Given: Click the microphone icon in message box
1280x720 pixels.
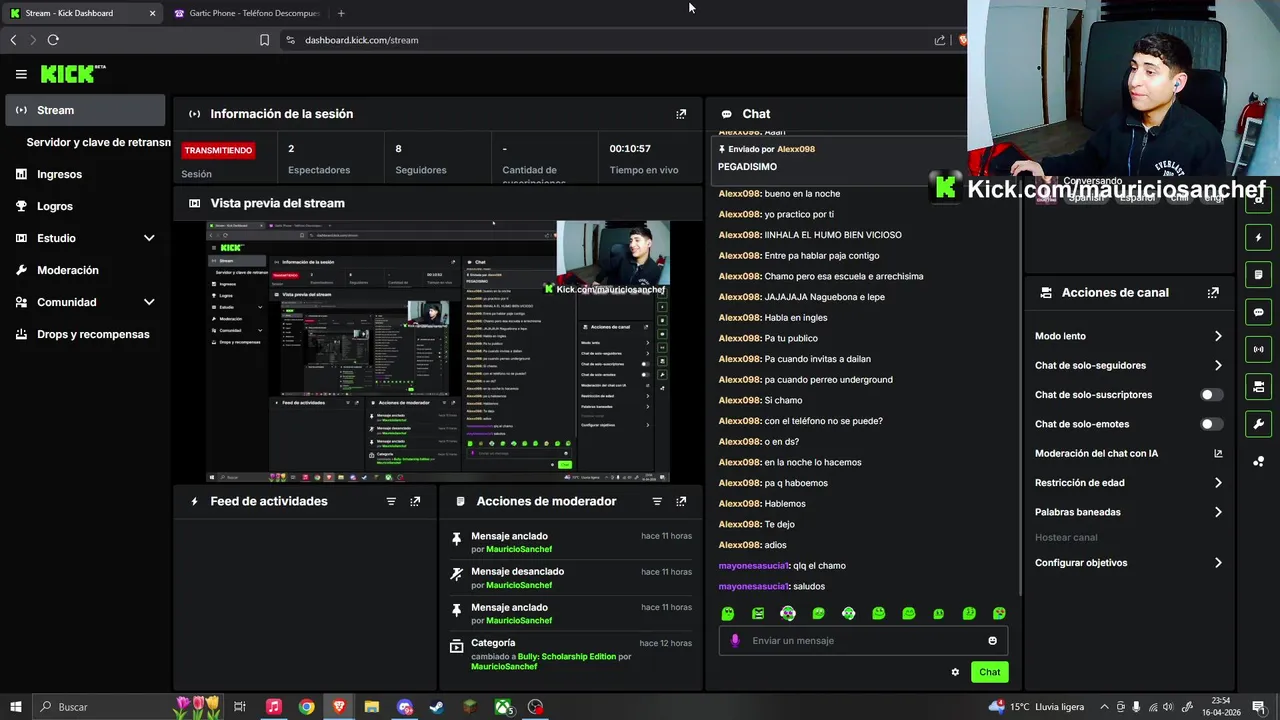Looking at the screenshot, I should [x=735, y=641].
